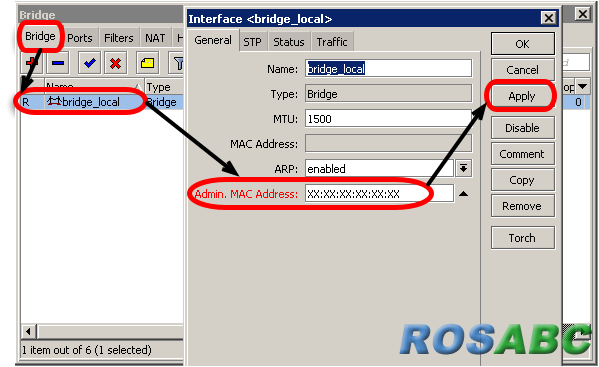Click the Admin. MAC Address input field
This screenshot has height=367, width=599.
[x=379, y=194]
